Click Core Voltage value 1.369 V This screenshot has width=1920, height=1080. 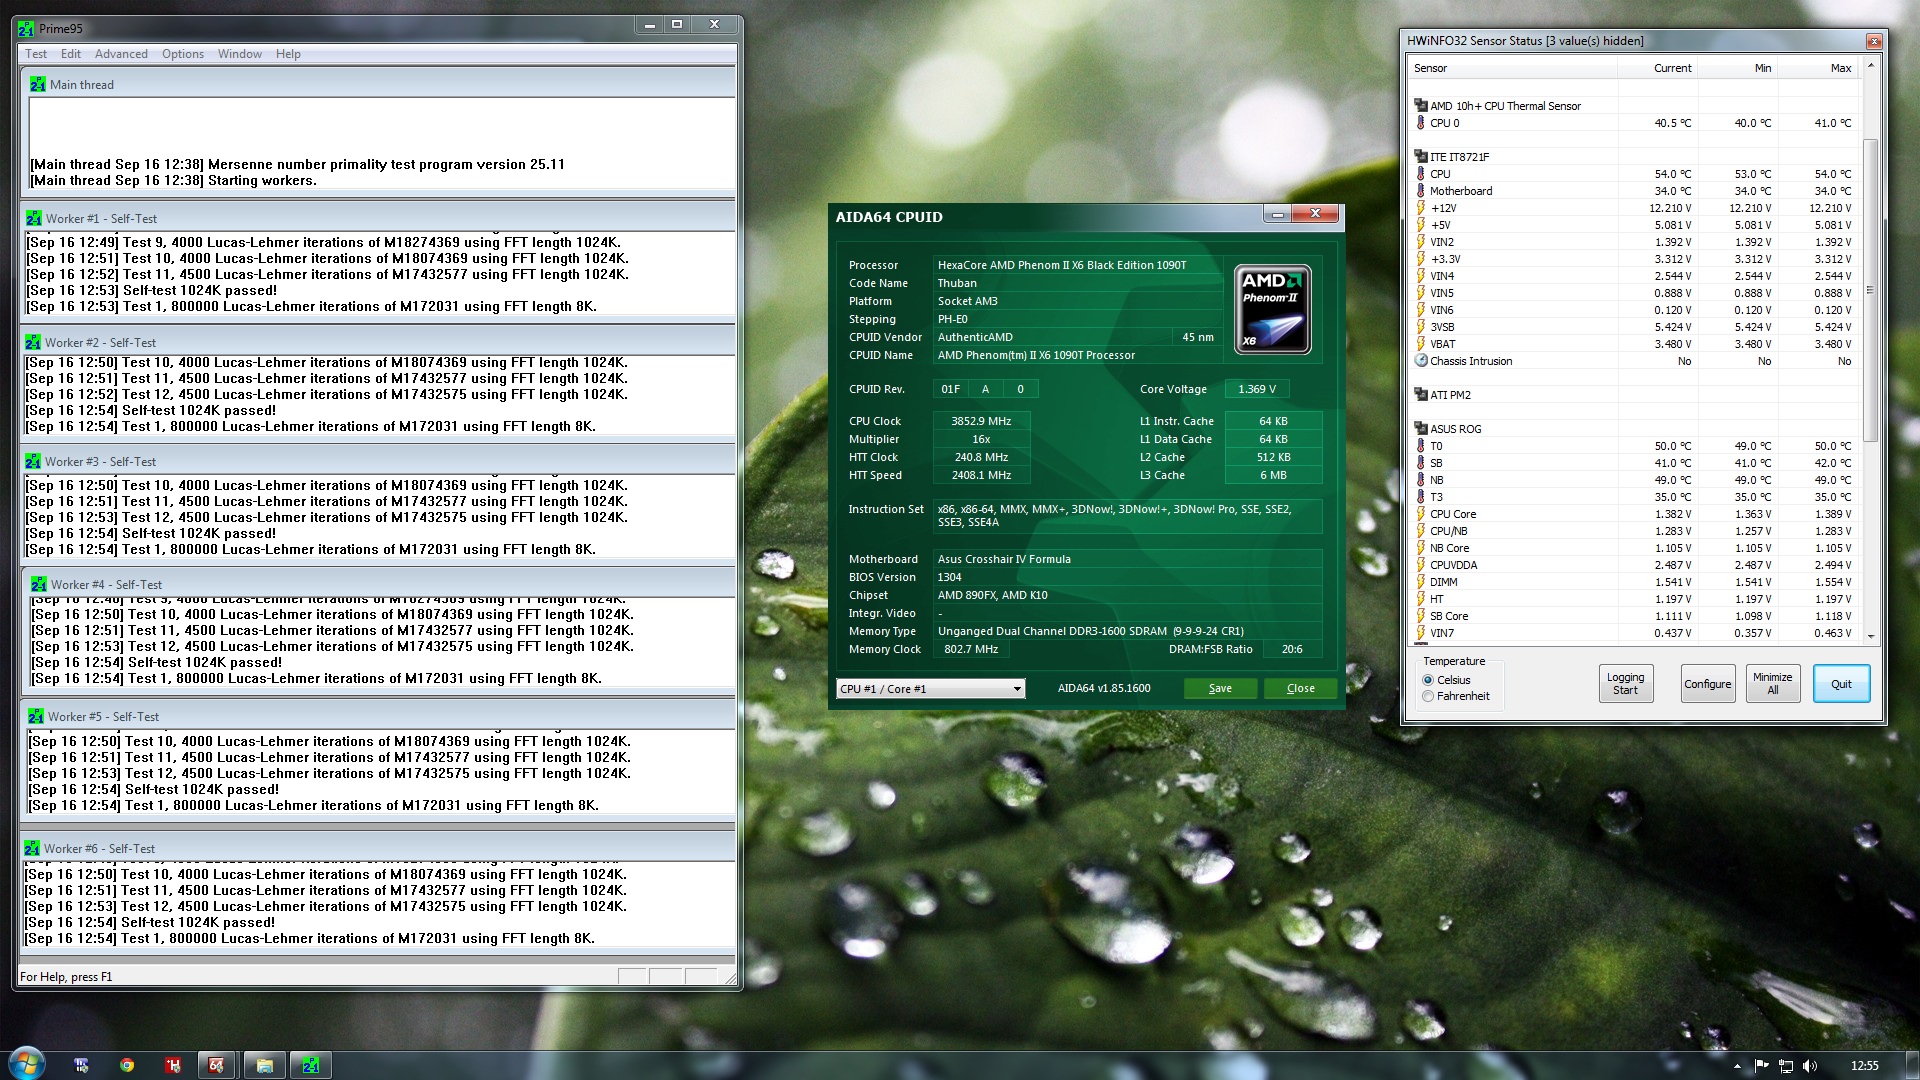pyautogui.click(x=1256, y=389)
